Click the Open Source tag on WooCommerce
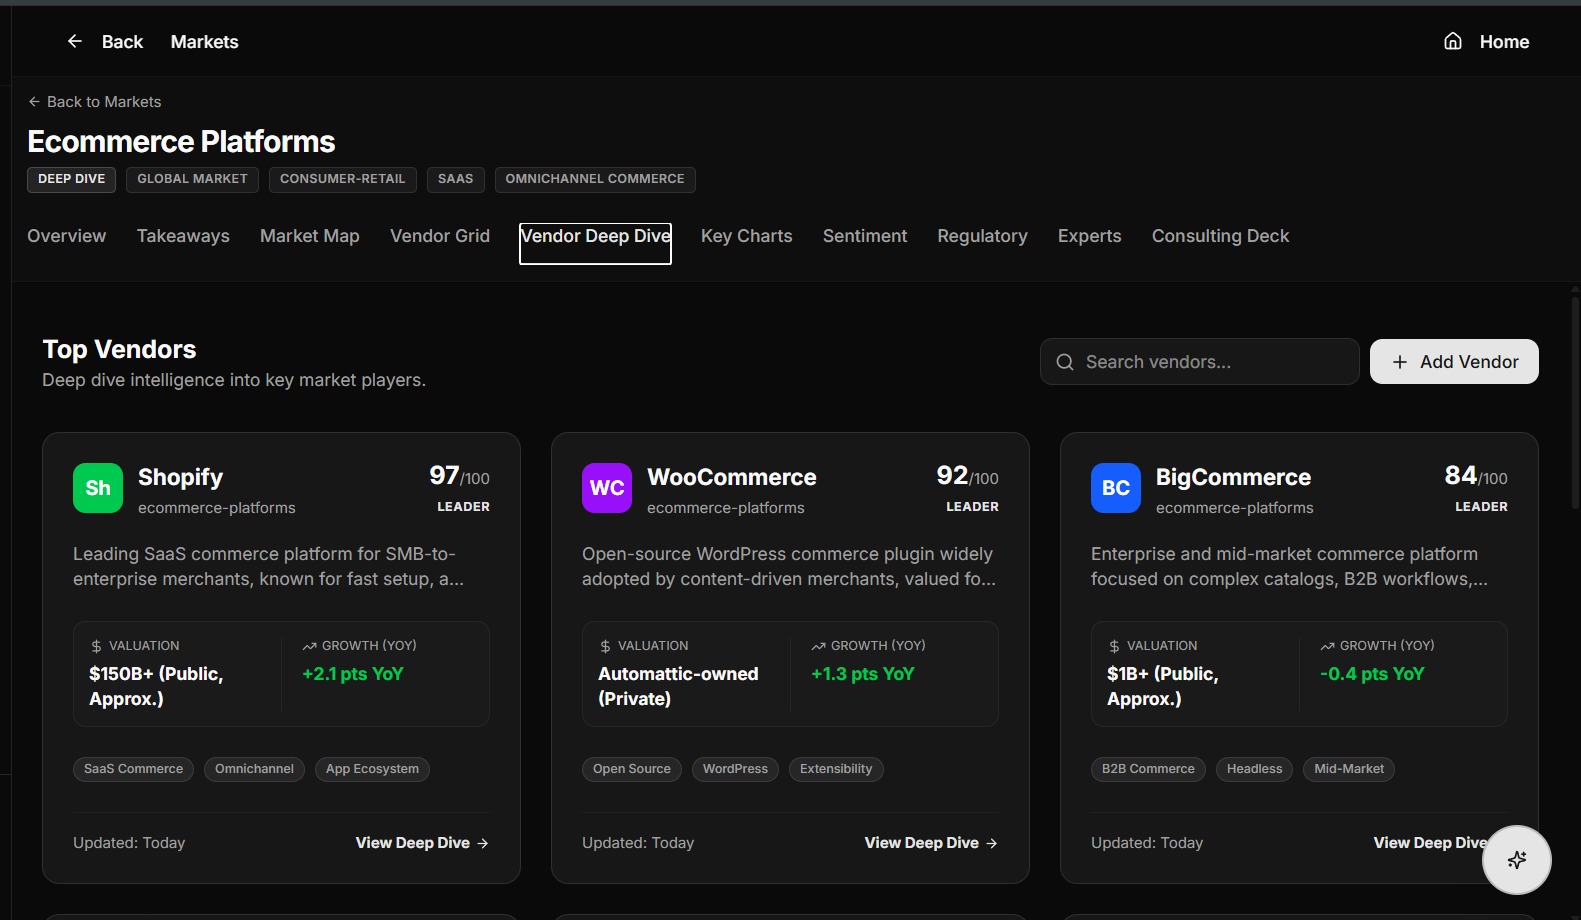 coord(632,769)
